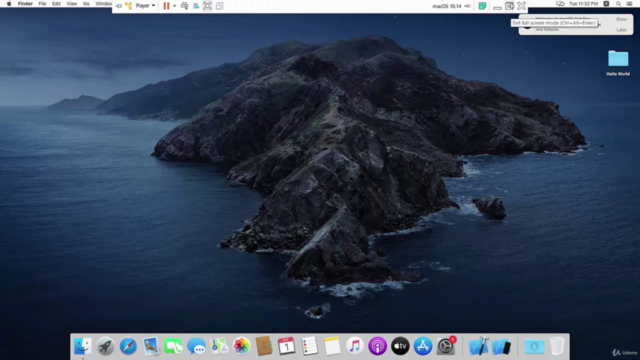Click the VMware toolbar pin icon
The height and width of the screenshot is (360, 640).
(x=118, y=6)
